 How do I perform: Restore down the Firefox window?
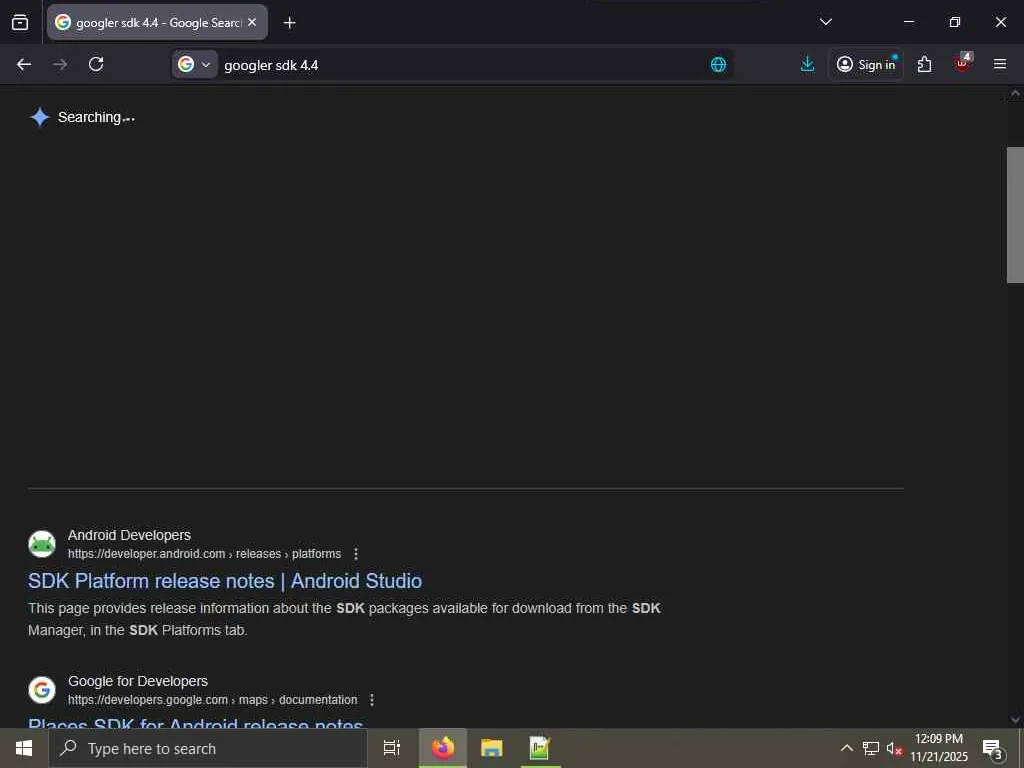coord(955,22)
